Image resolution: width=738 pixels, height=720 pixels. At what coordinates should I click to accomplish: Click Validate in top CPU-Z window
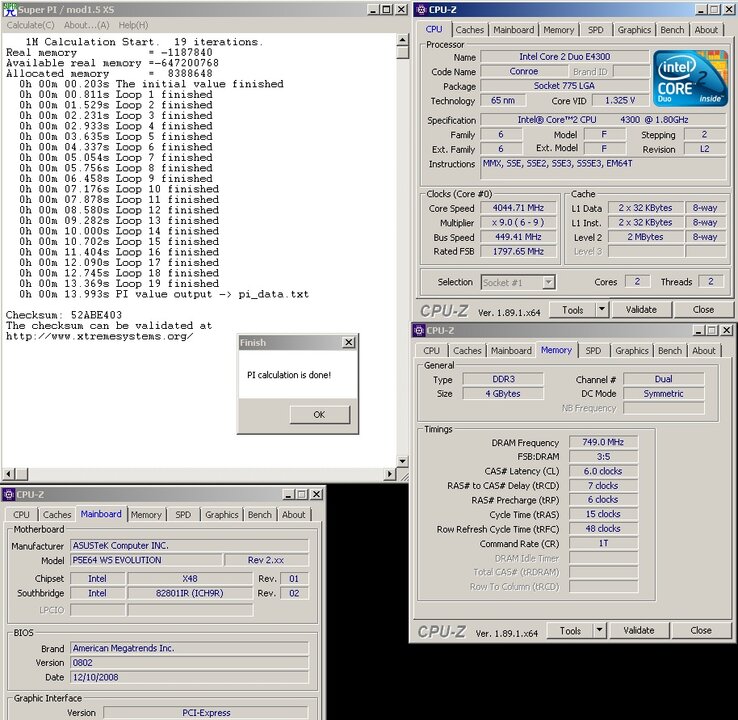tap(641, 310)
